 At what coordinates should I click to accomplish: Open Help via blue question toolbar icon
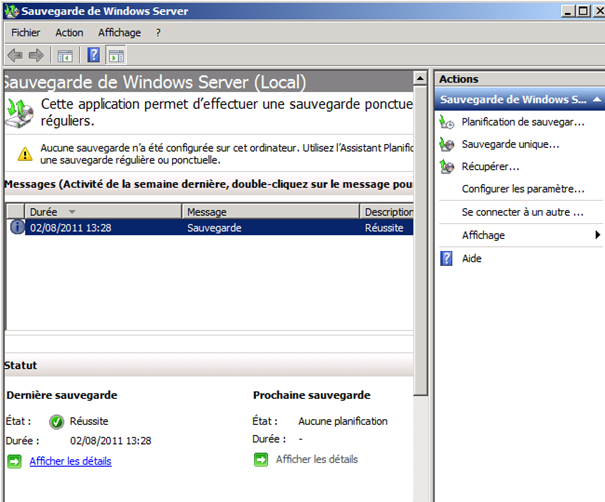coord(94,55)
